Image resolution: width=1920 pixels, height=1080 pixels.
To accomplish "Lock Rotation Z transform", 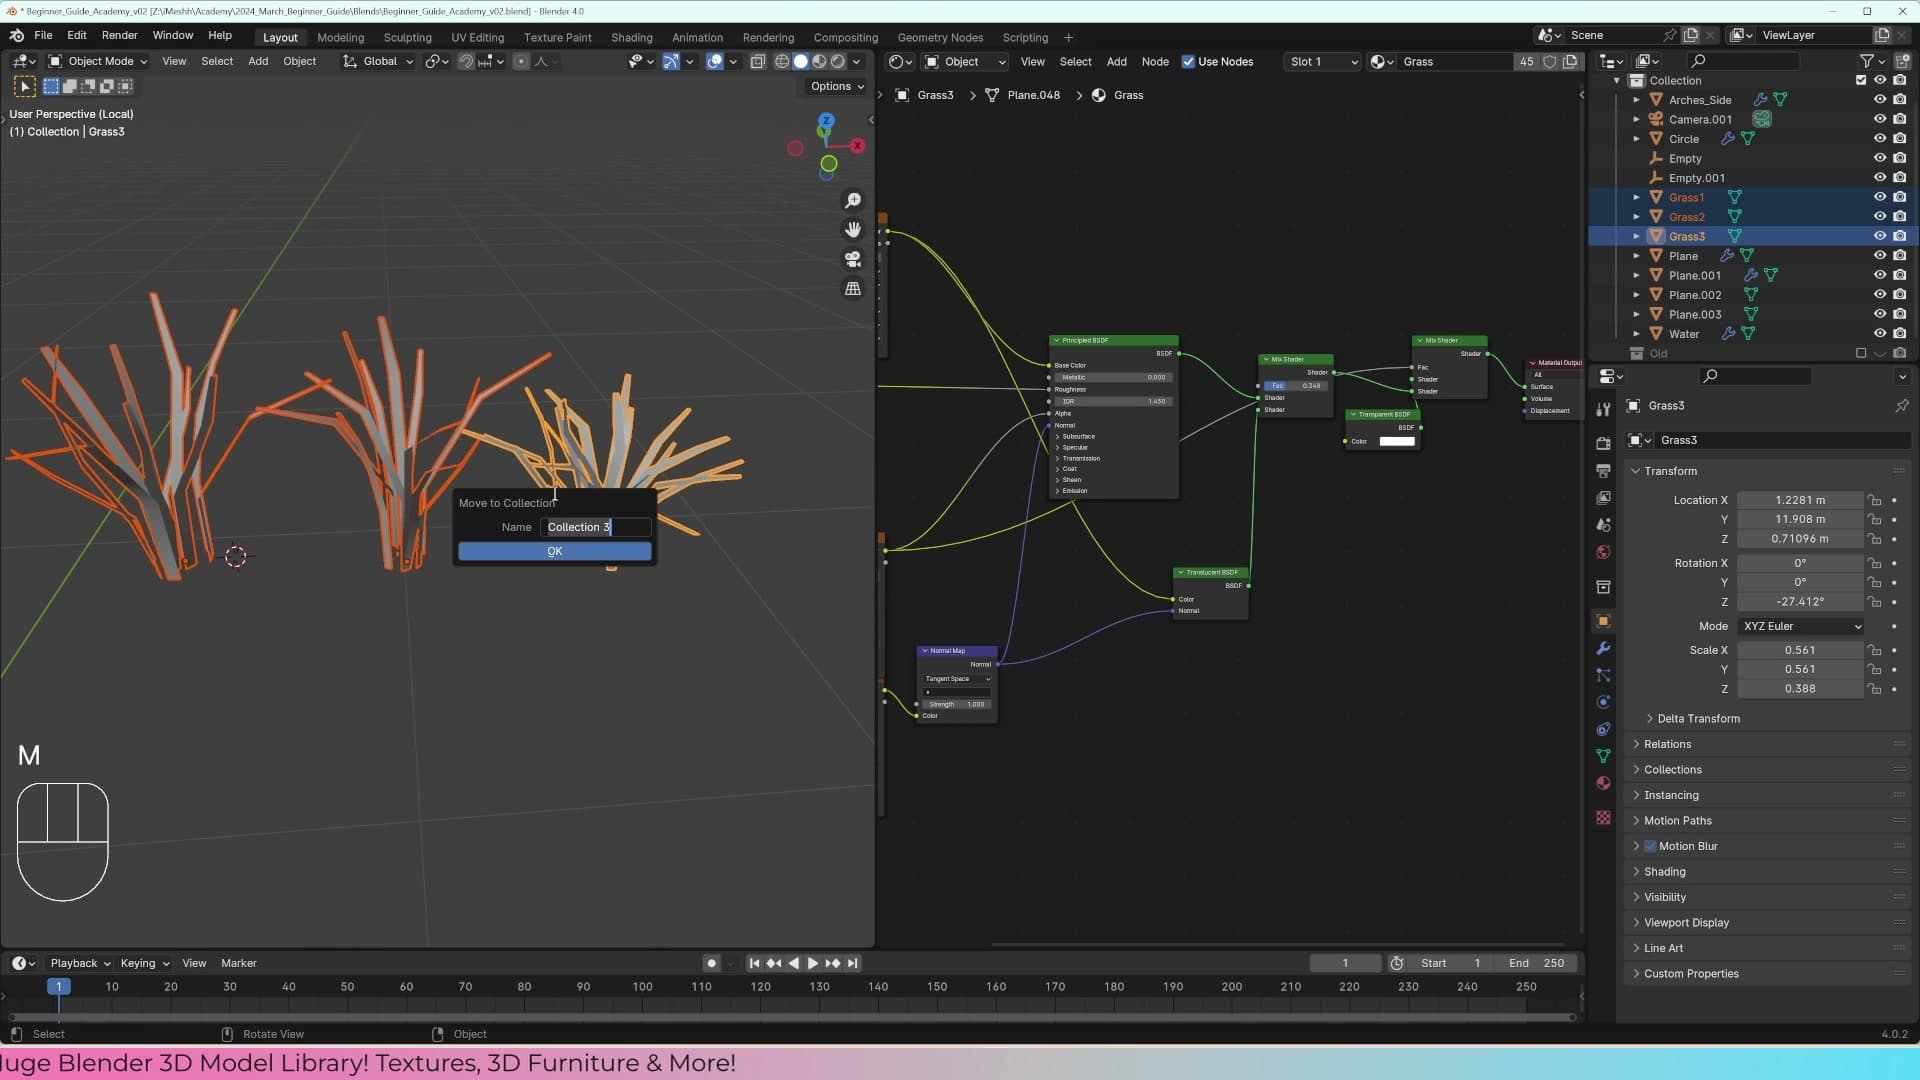I will click(1875, 602).
